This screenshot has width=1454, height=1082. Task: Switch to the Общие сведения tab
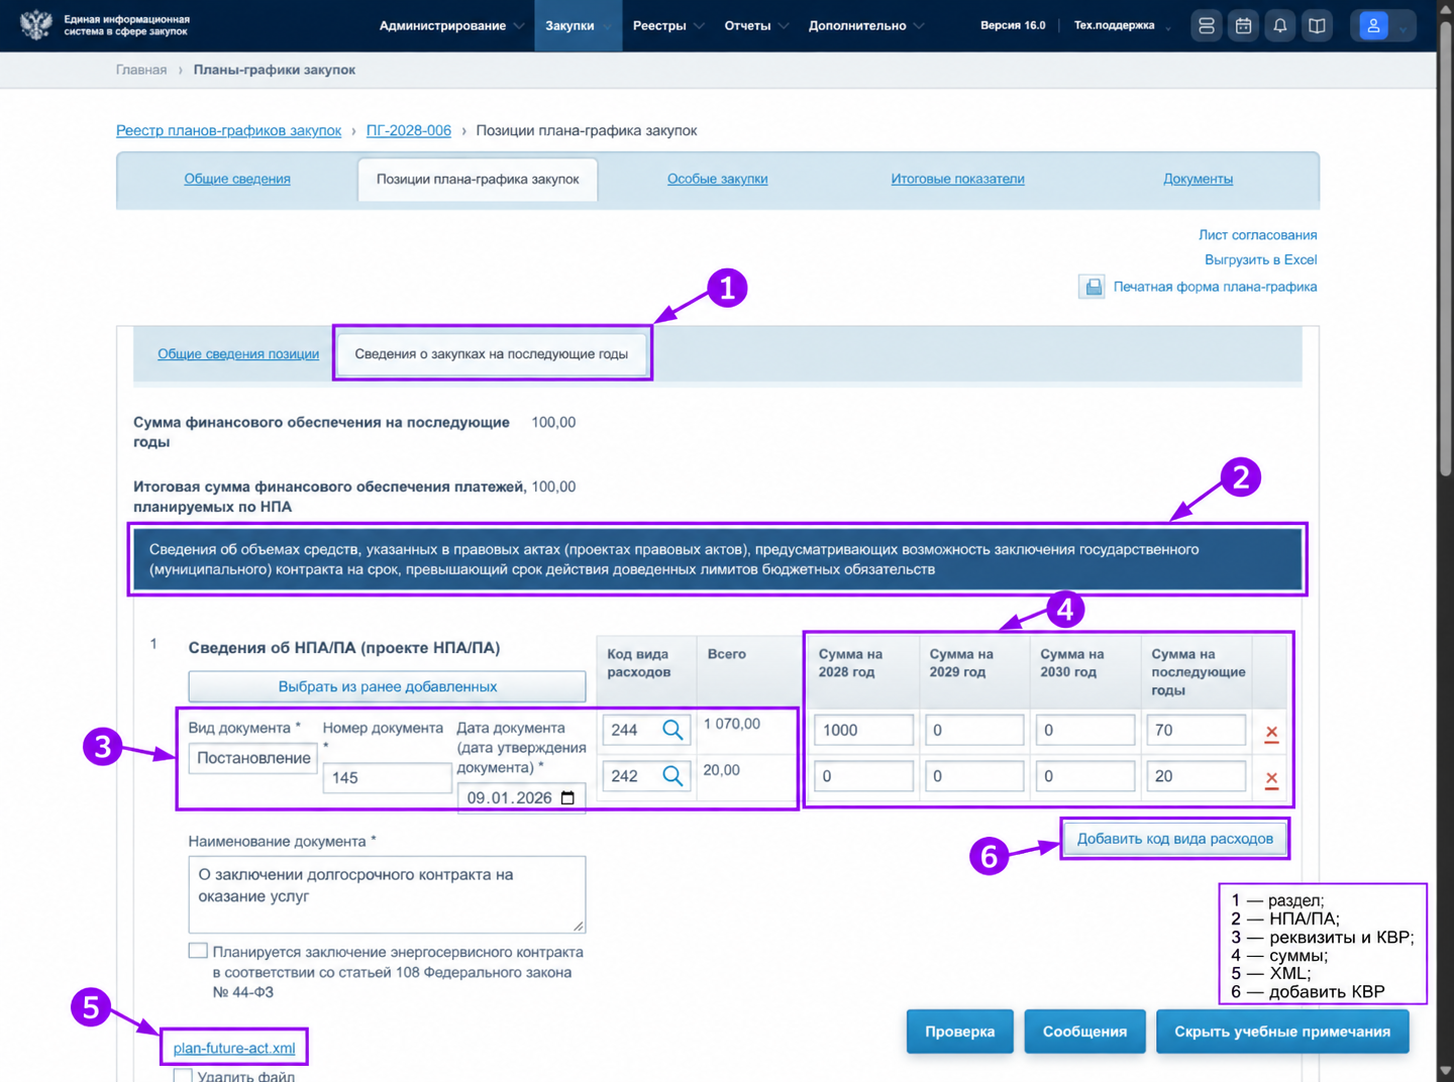[x=237, y=179]
